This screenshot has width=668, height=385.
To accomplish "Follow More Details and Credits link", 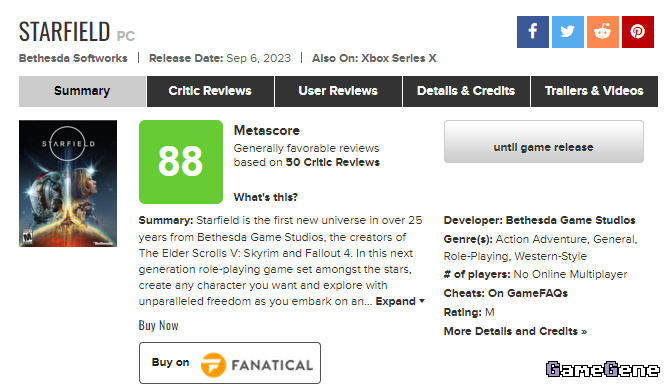I will 515,331.
